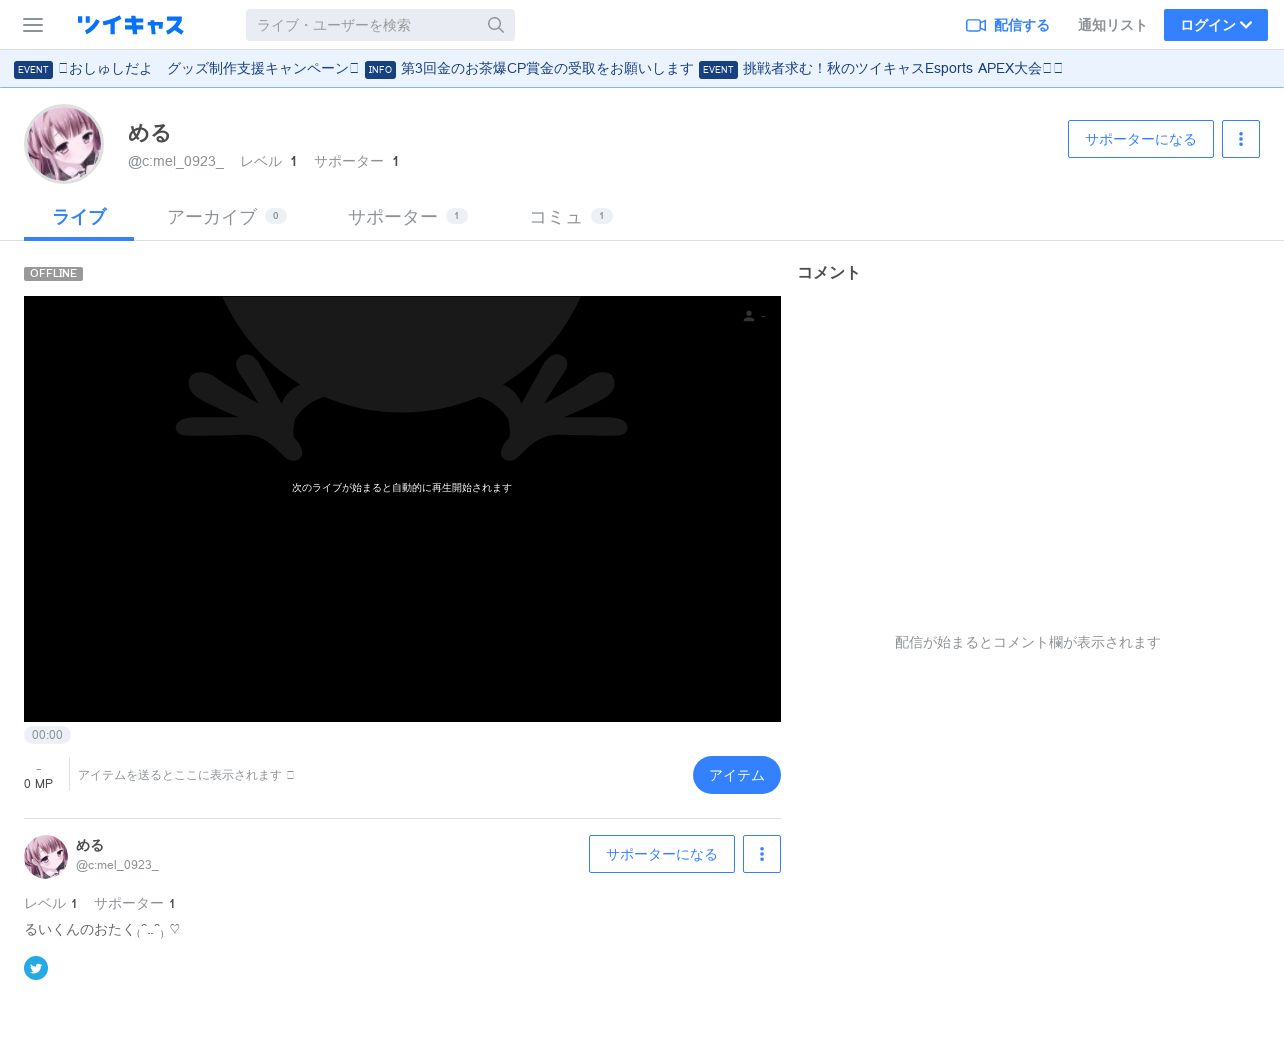This screenshot has height=1053, width=1284.
Task: Expand the ログイン dropdown button
Action: point(1216,25)
